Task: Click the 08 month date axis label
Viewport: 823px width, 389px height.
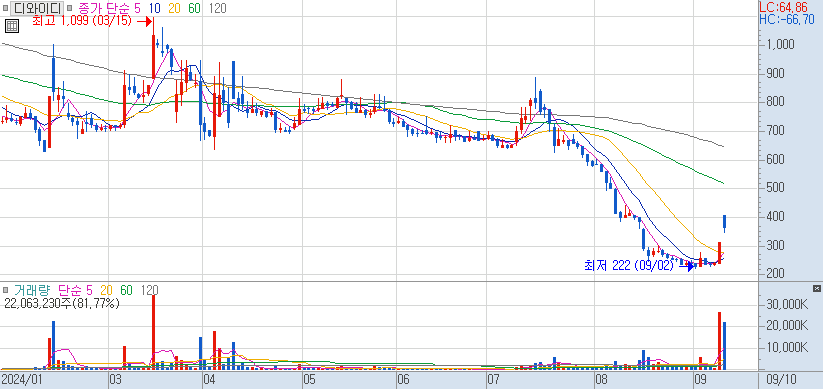Action: [602, 379]
